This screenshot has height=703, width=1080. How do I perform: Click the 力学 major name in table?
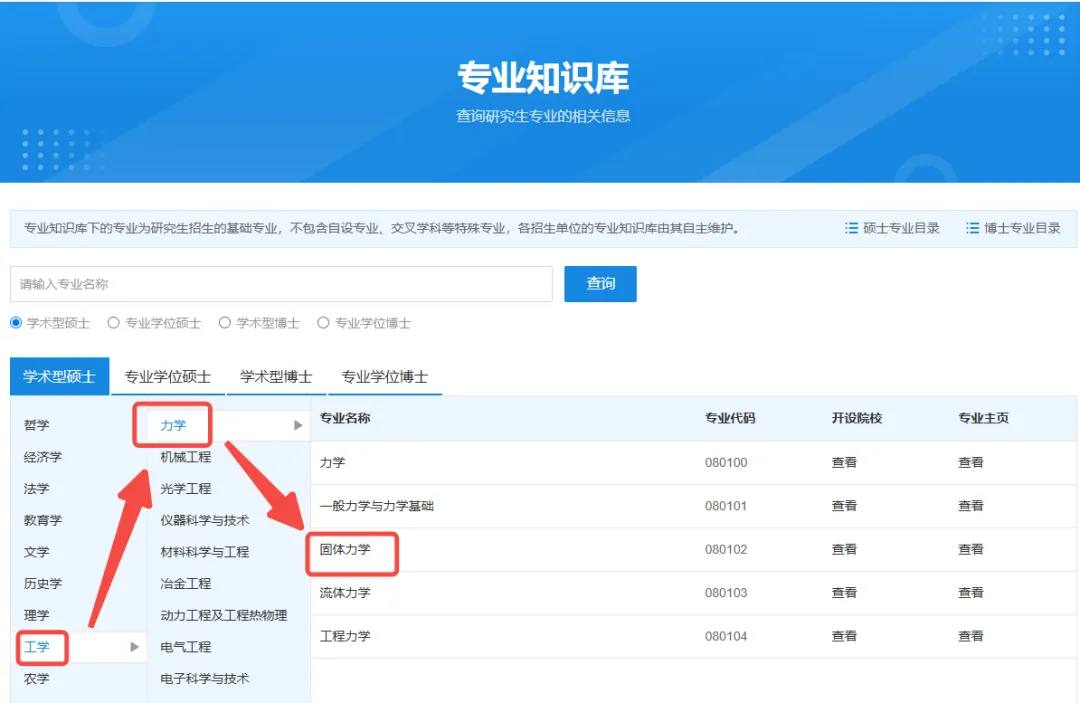(332, 463)
